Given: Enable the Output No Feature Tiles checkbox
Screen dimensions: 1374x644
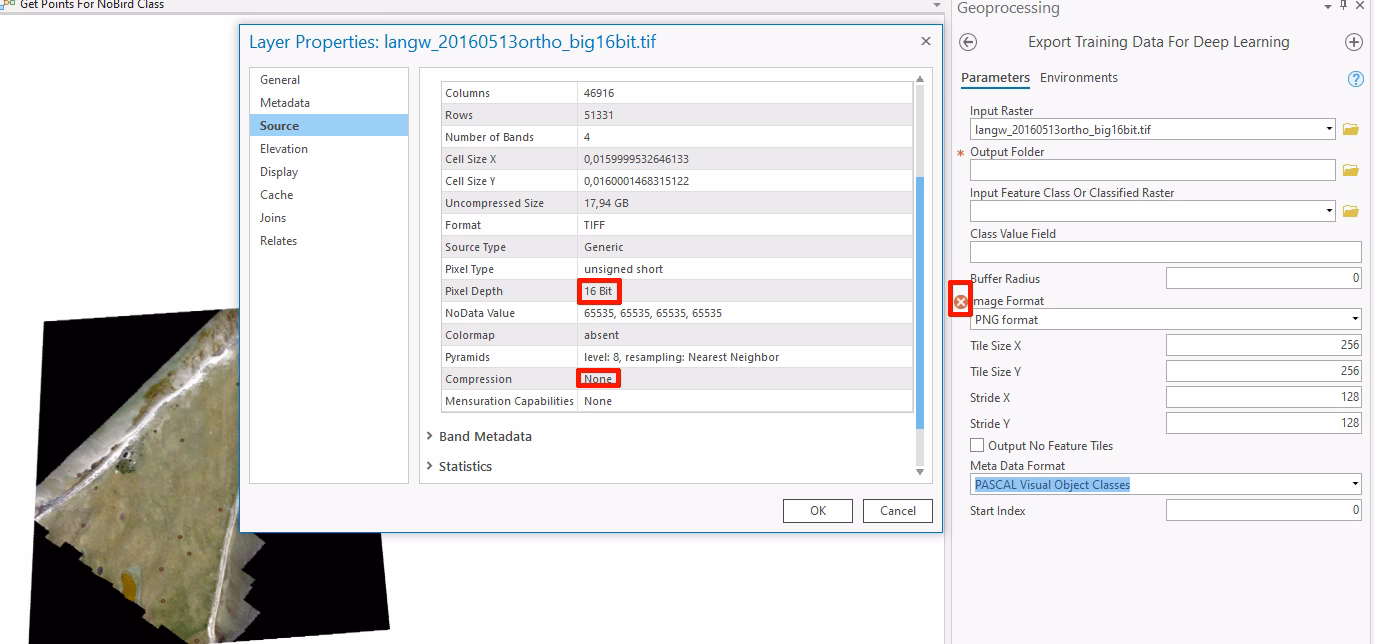Looking at the screenshot, I should [977, 446].
